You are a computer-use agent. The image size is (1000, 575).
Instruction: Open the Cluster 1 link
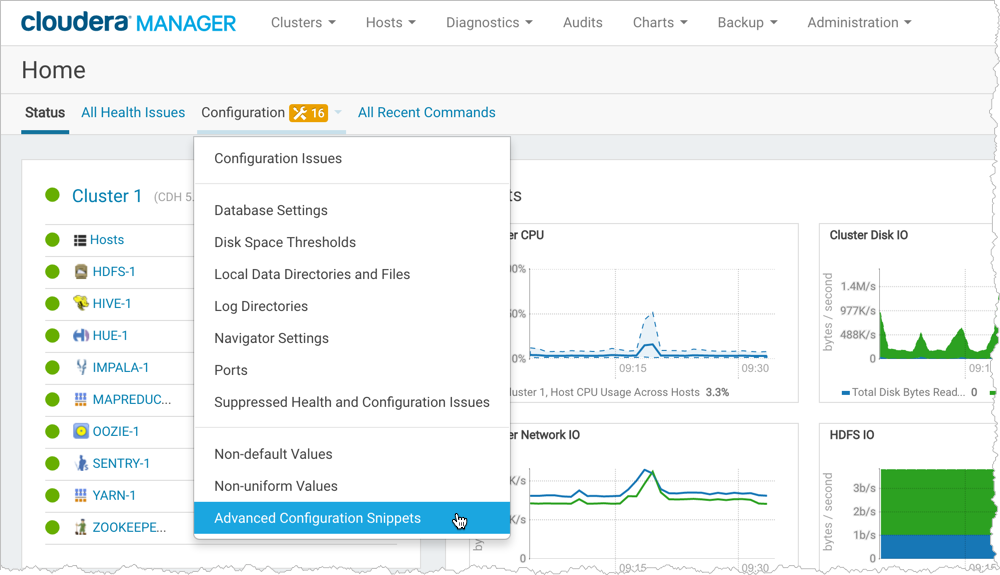tap(107, 196)
